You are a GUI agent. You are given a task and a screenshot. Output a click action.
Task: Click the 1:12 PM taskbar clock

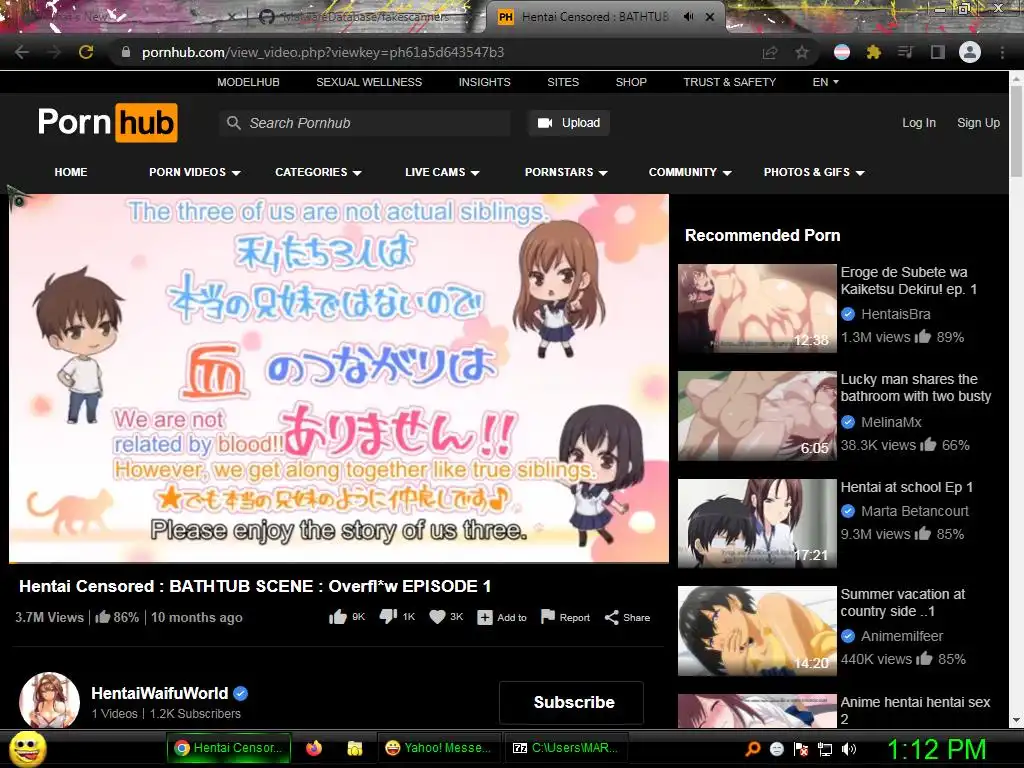pyautogui.click(x=936, y=749)
